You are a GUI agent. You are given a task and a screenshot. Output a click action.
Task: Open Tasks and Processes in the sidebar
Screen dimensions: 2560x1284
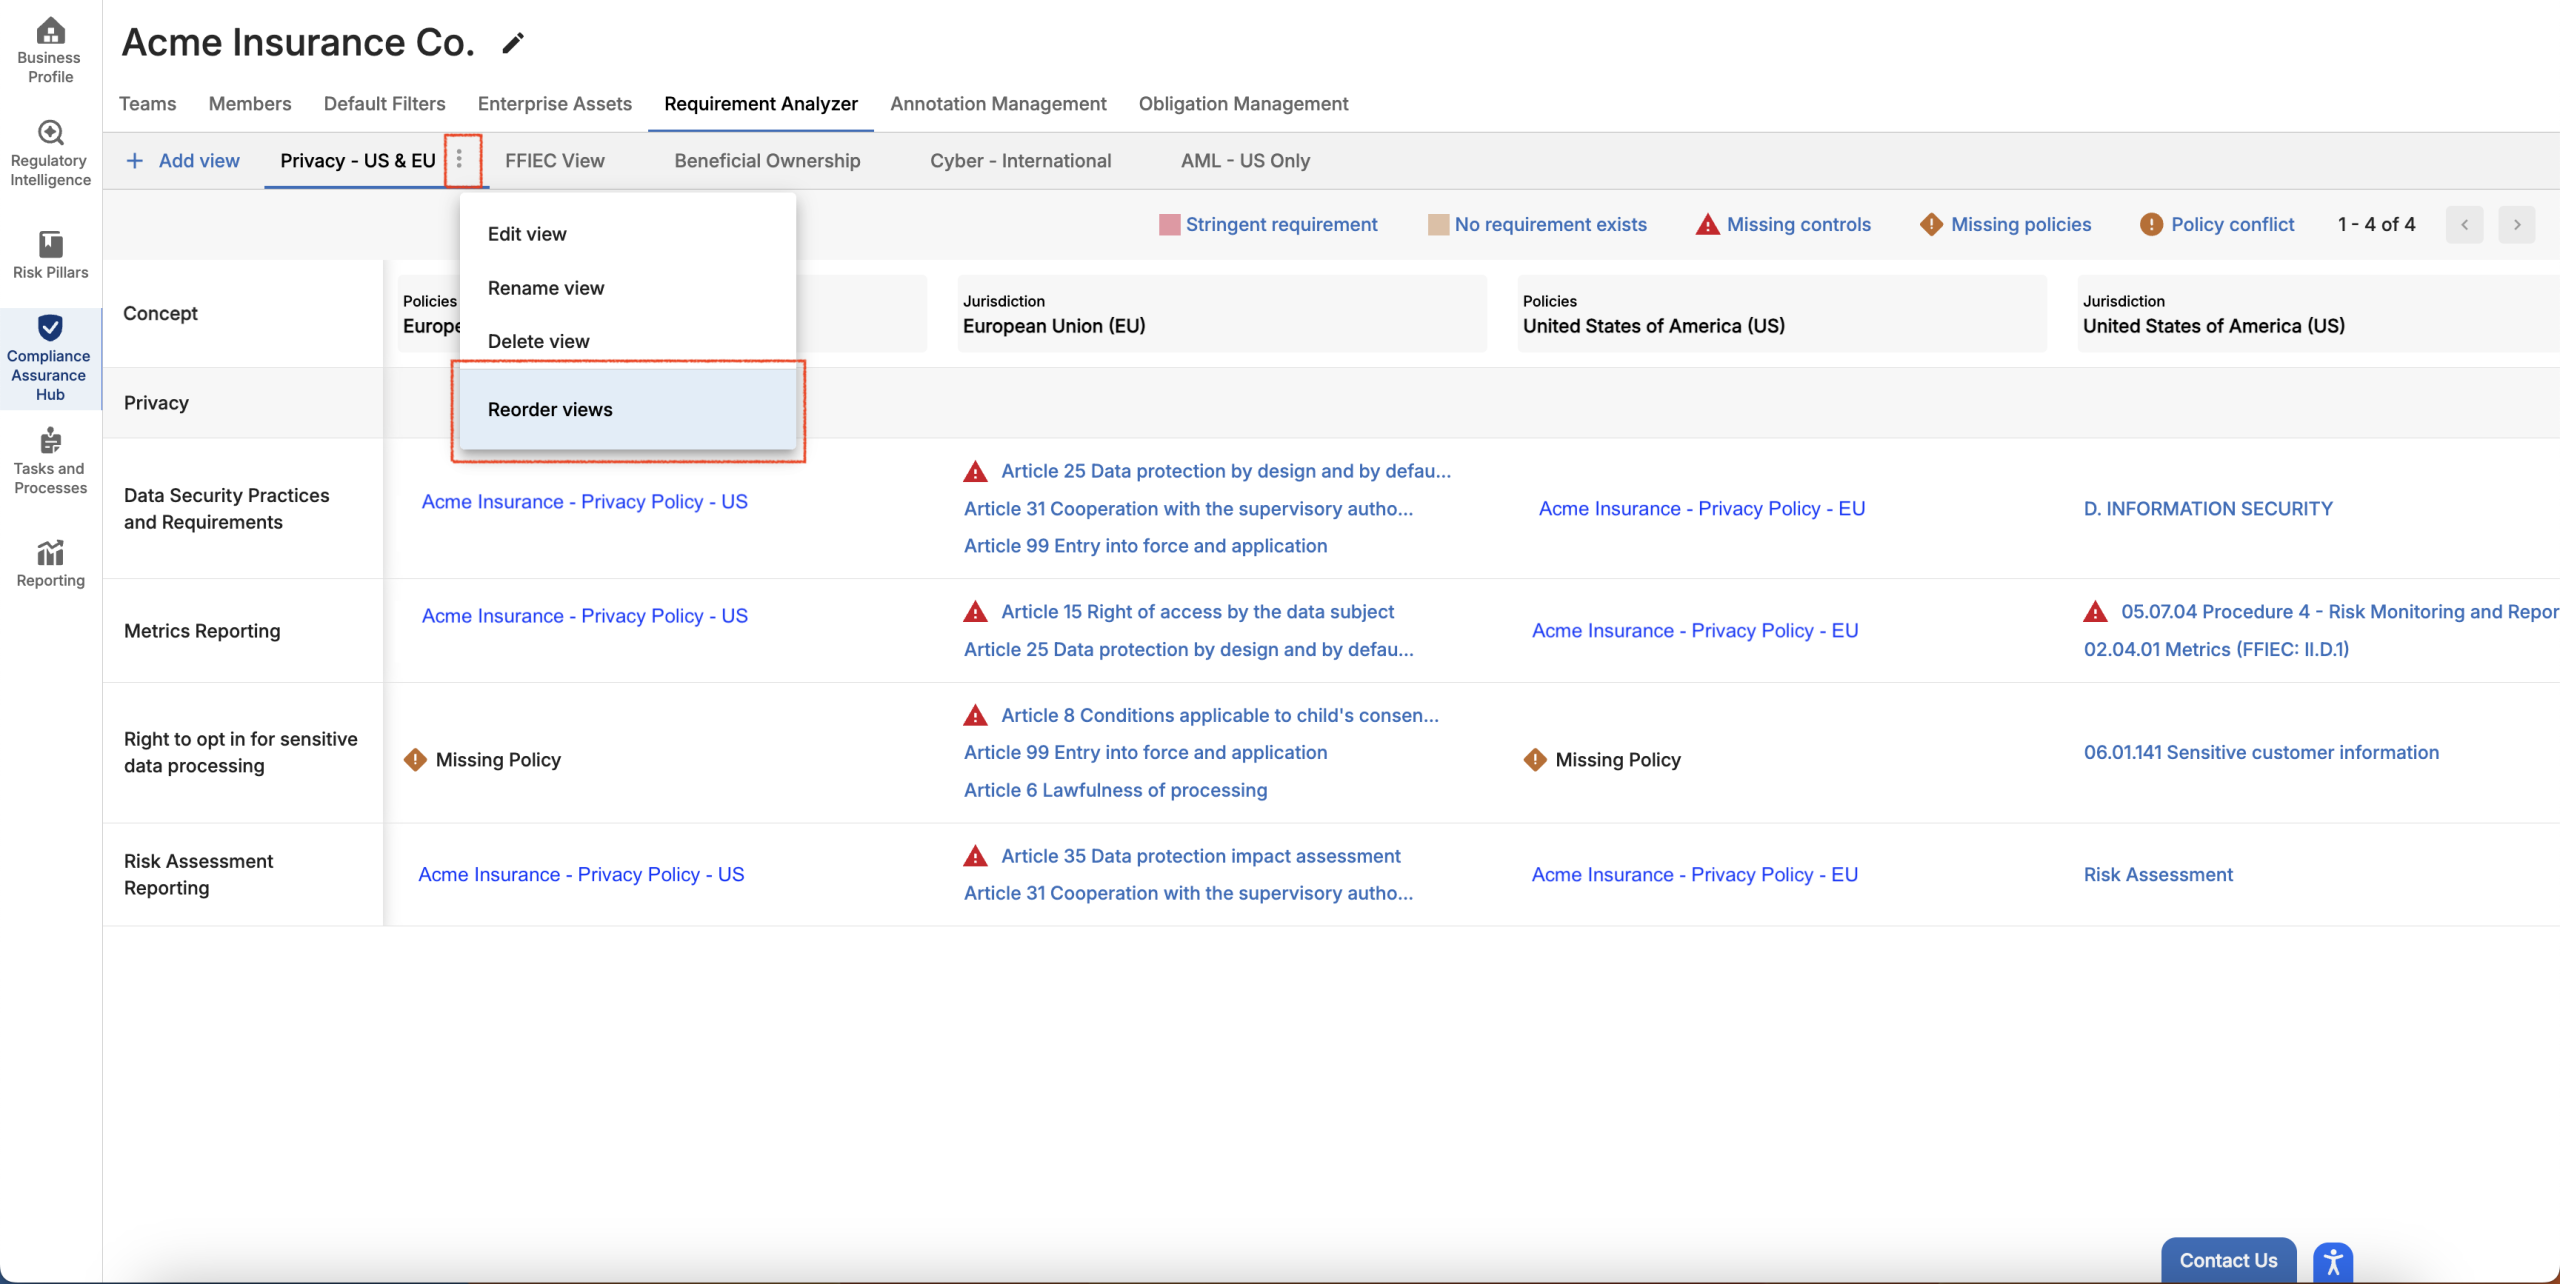point(50,461)
